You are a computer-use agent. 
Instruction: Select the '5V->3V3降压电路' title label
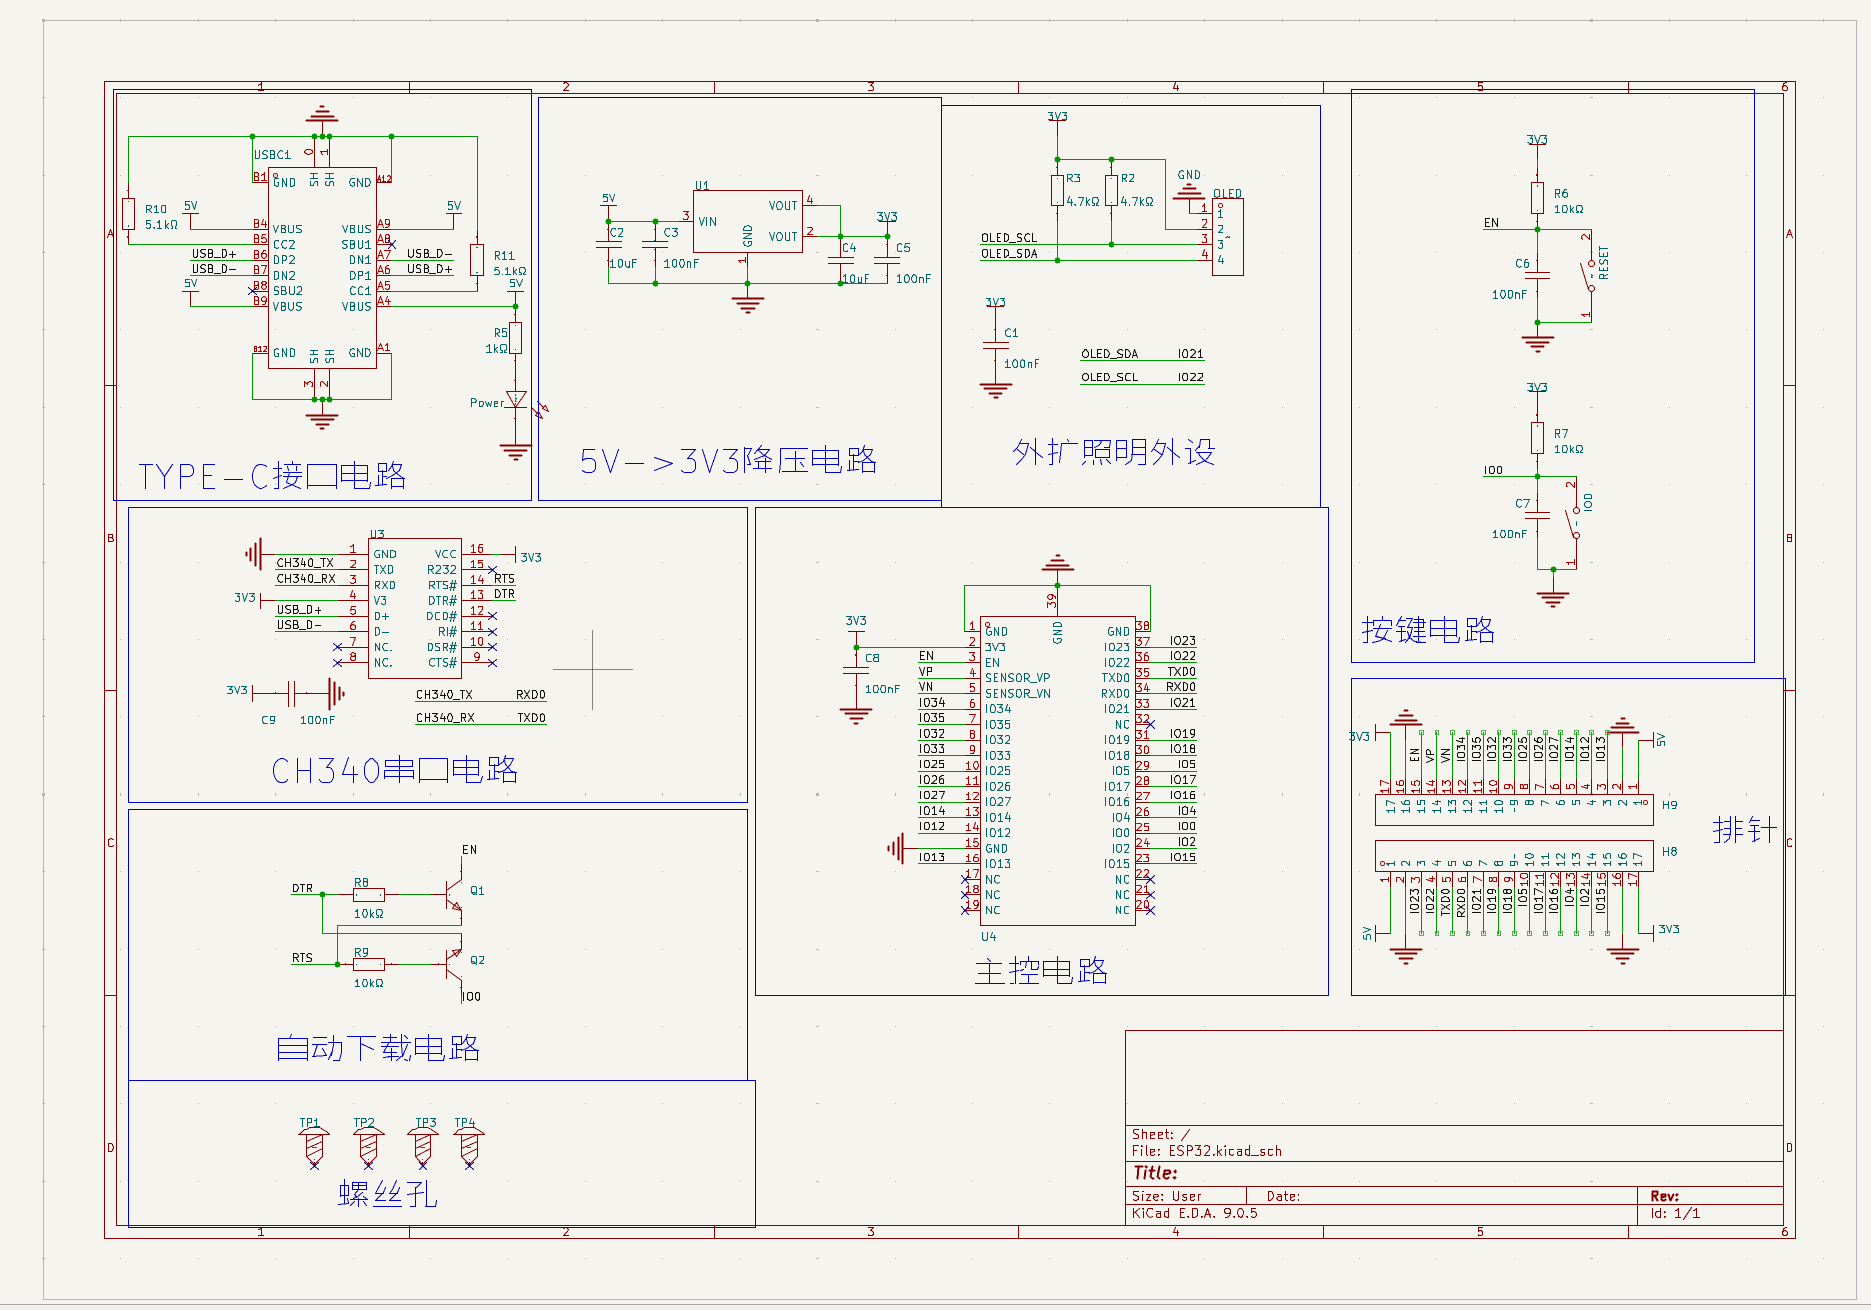pos(728,461)
